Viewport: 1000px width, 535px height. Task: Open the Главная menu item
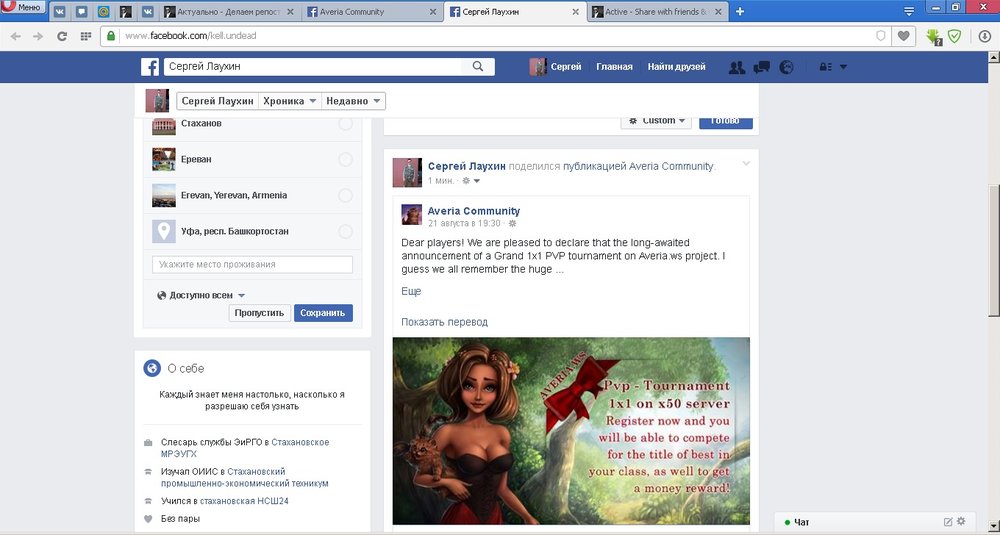point(614,67)
